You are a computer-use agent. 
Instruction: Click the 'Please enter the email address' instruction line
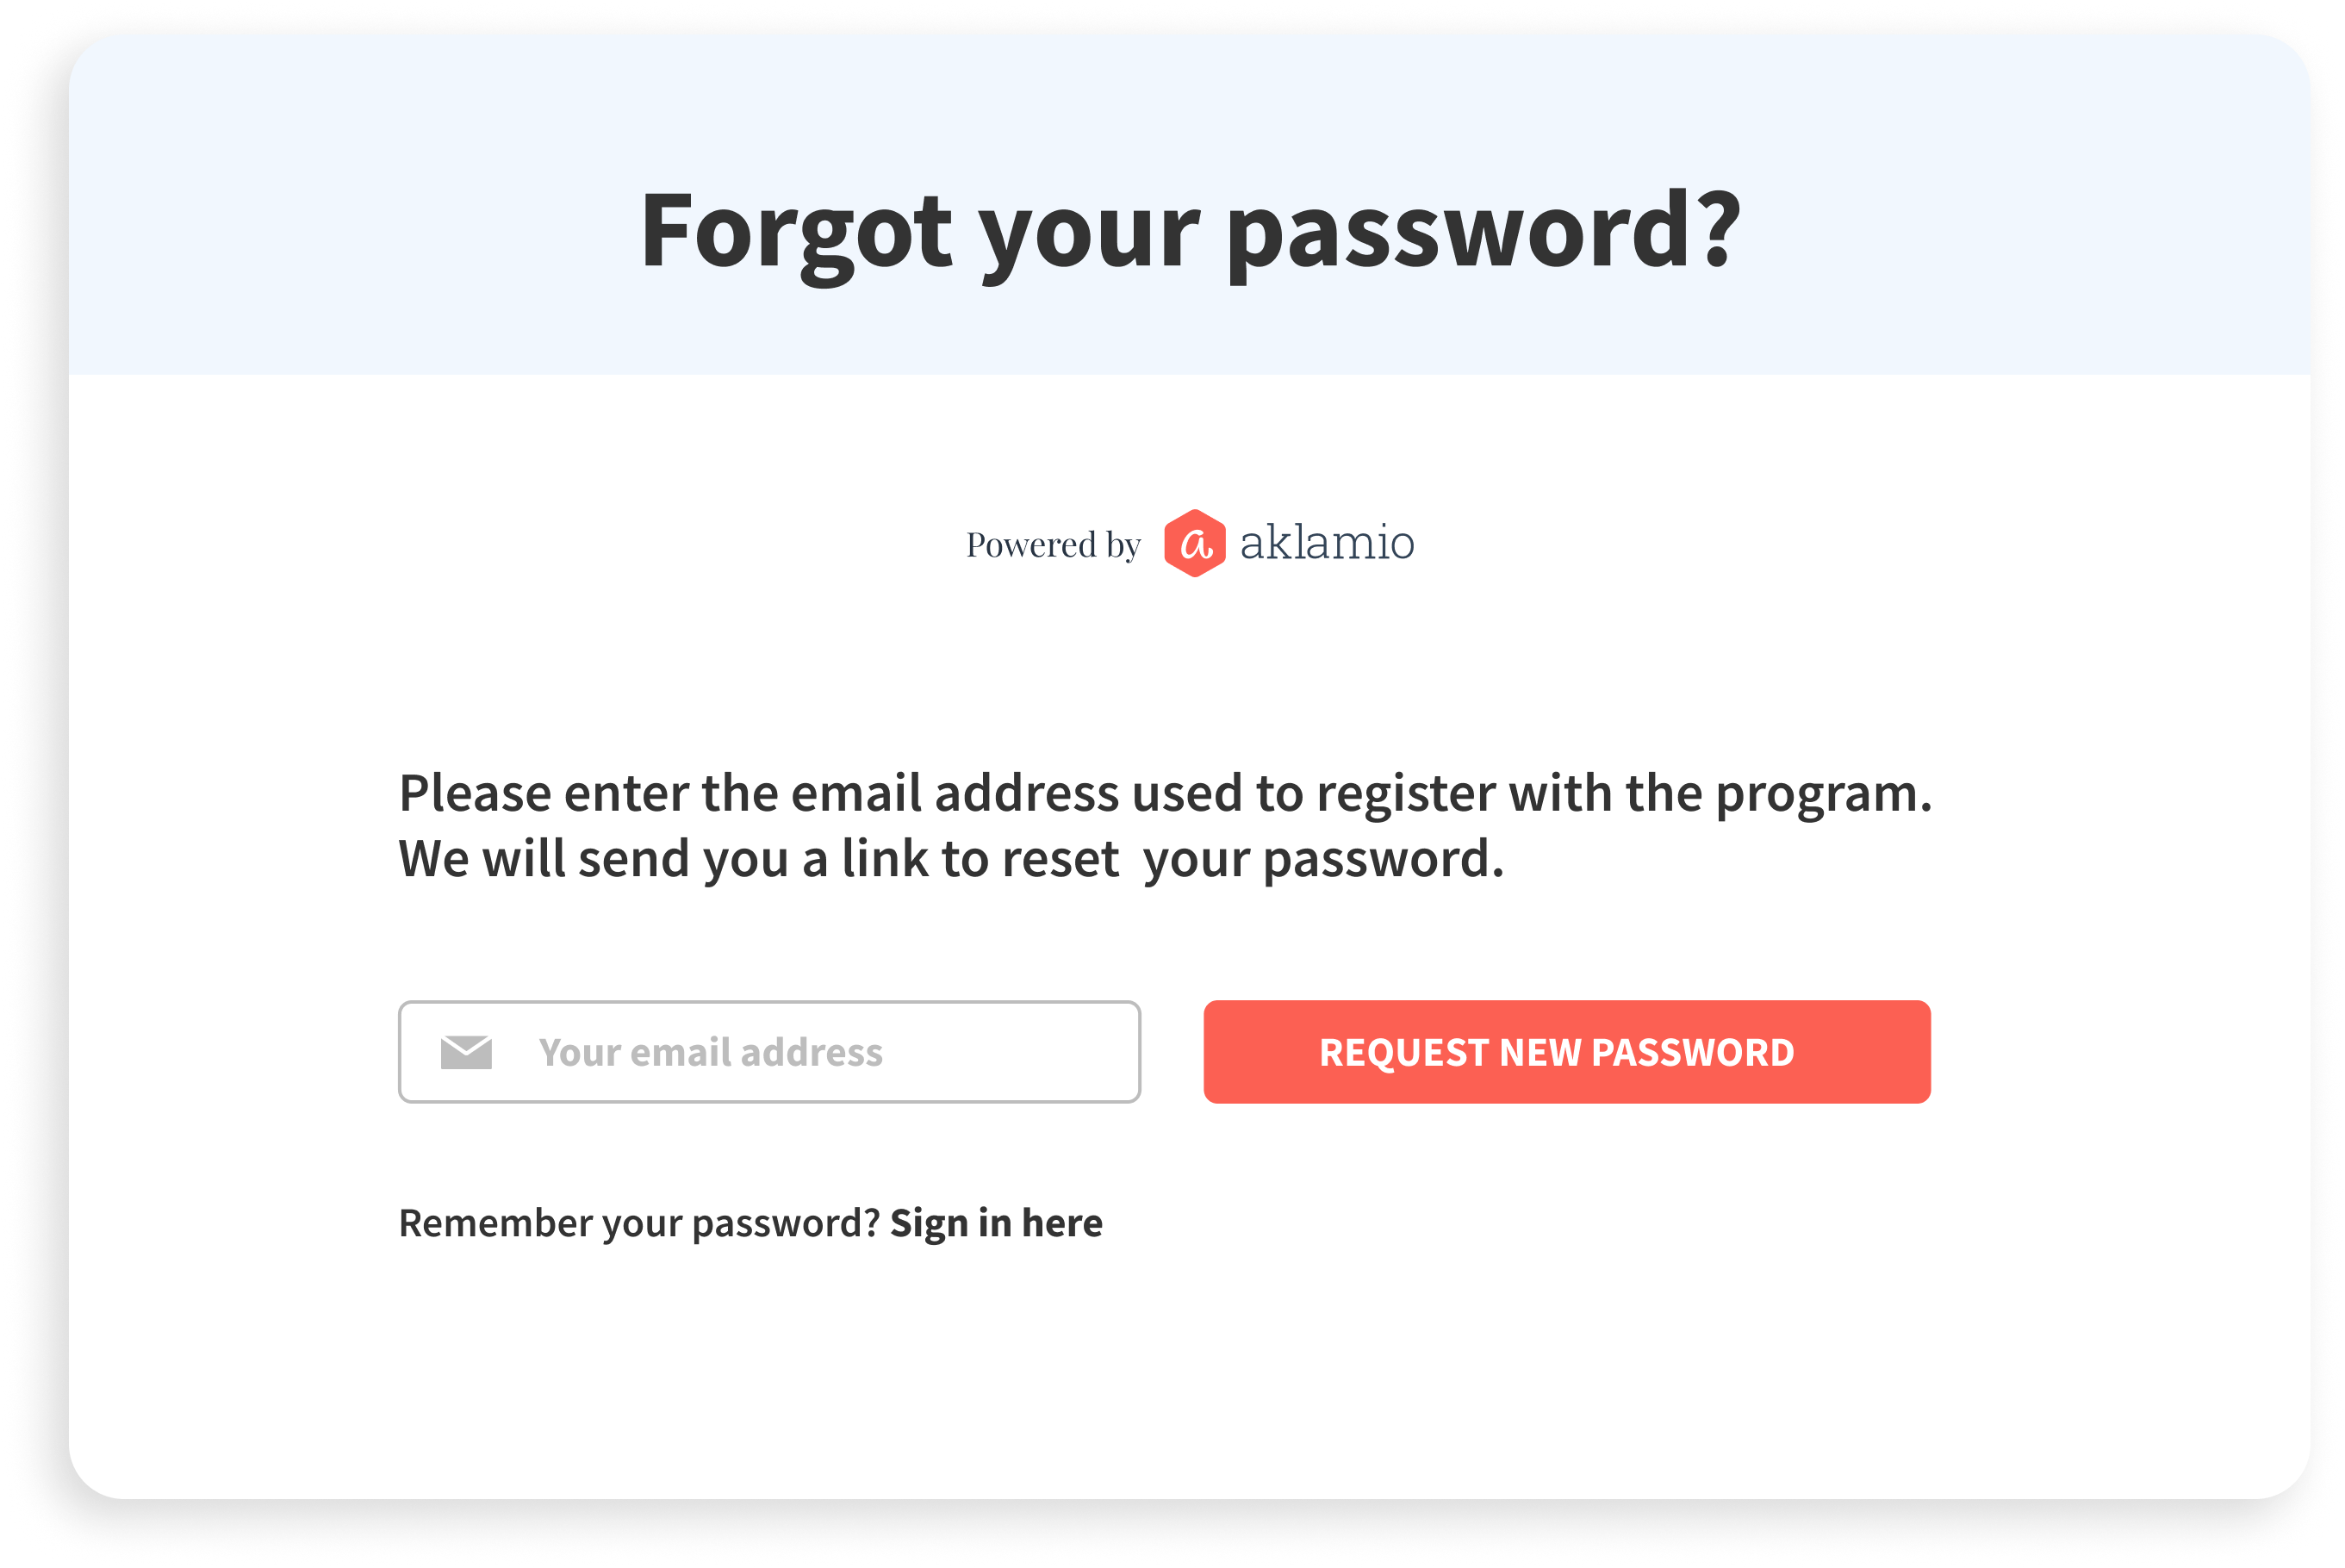tap(1165, 794)
